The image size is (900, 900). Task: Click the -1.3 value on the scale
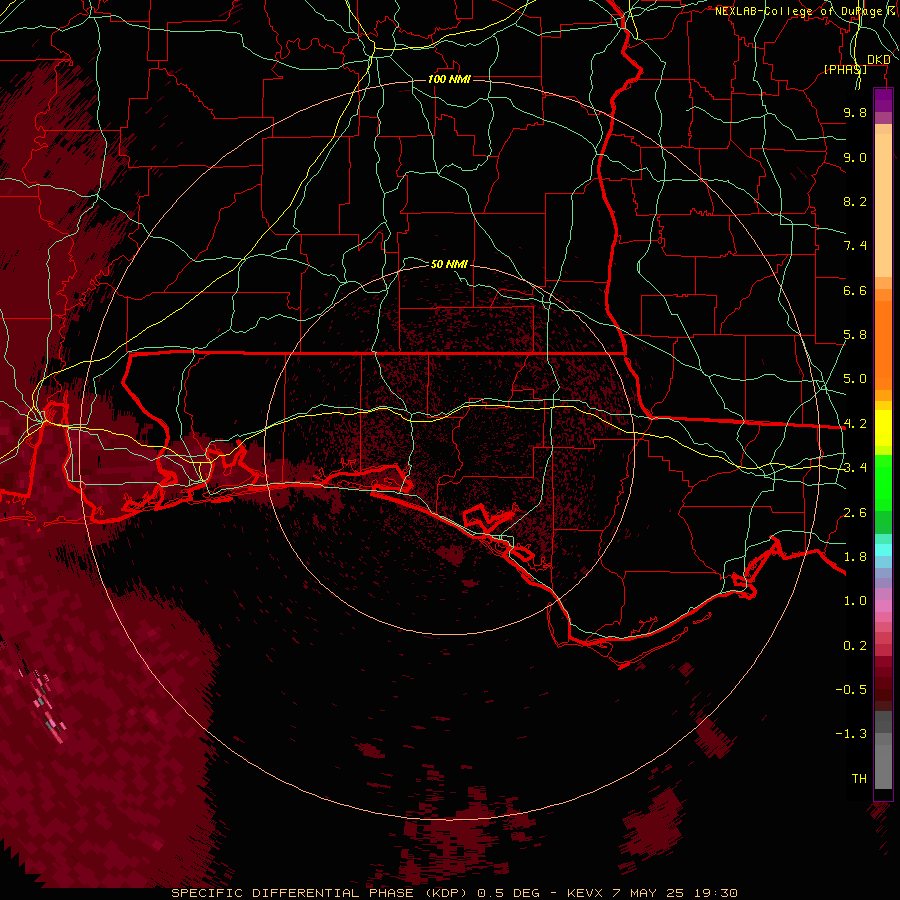coord(851,734)
